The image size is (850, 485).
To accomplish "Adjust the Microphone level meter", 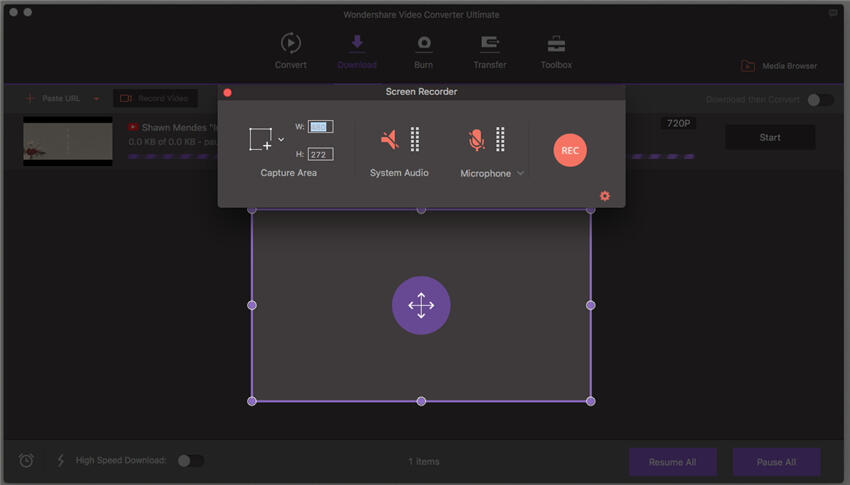I will point(500,139).
